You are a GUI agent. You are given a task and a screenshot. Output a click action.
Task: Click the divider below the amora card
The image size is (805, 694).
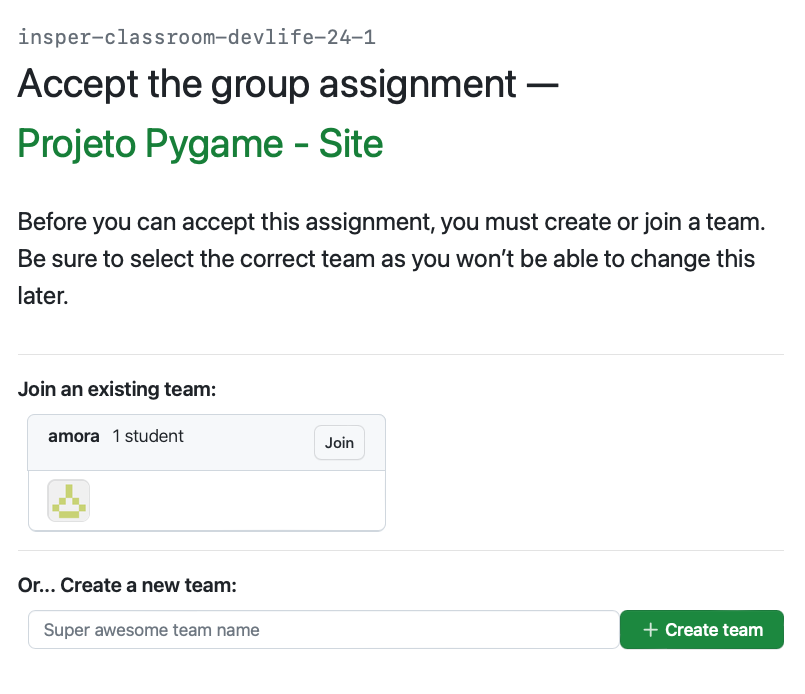tap(400, 550)
